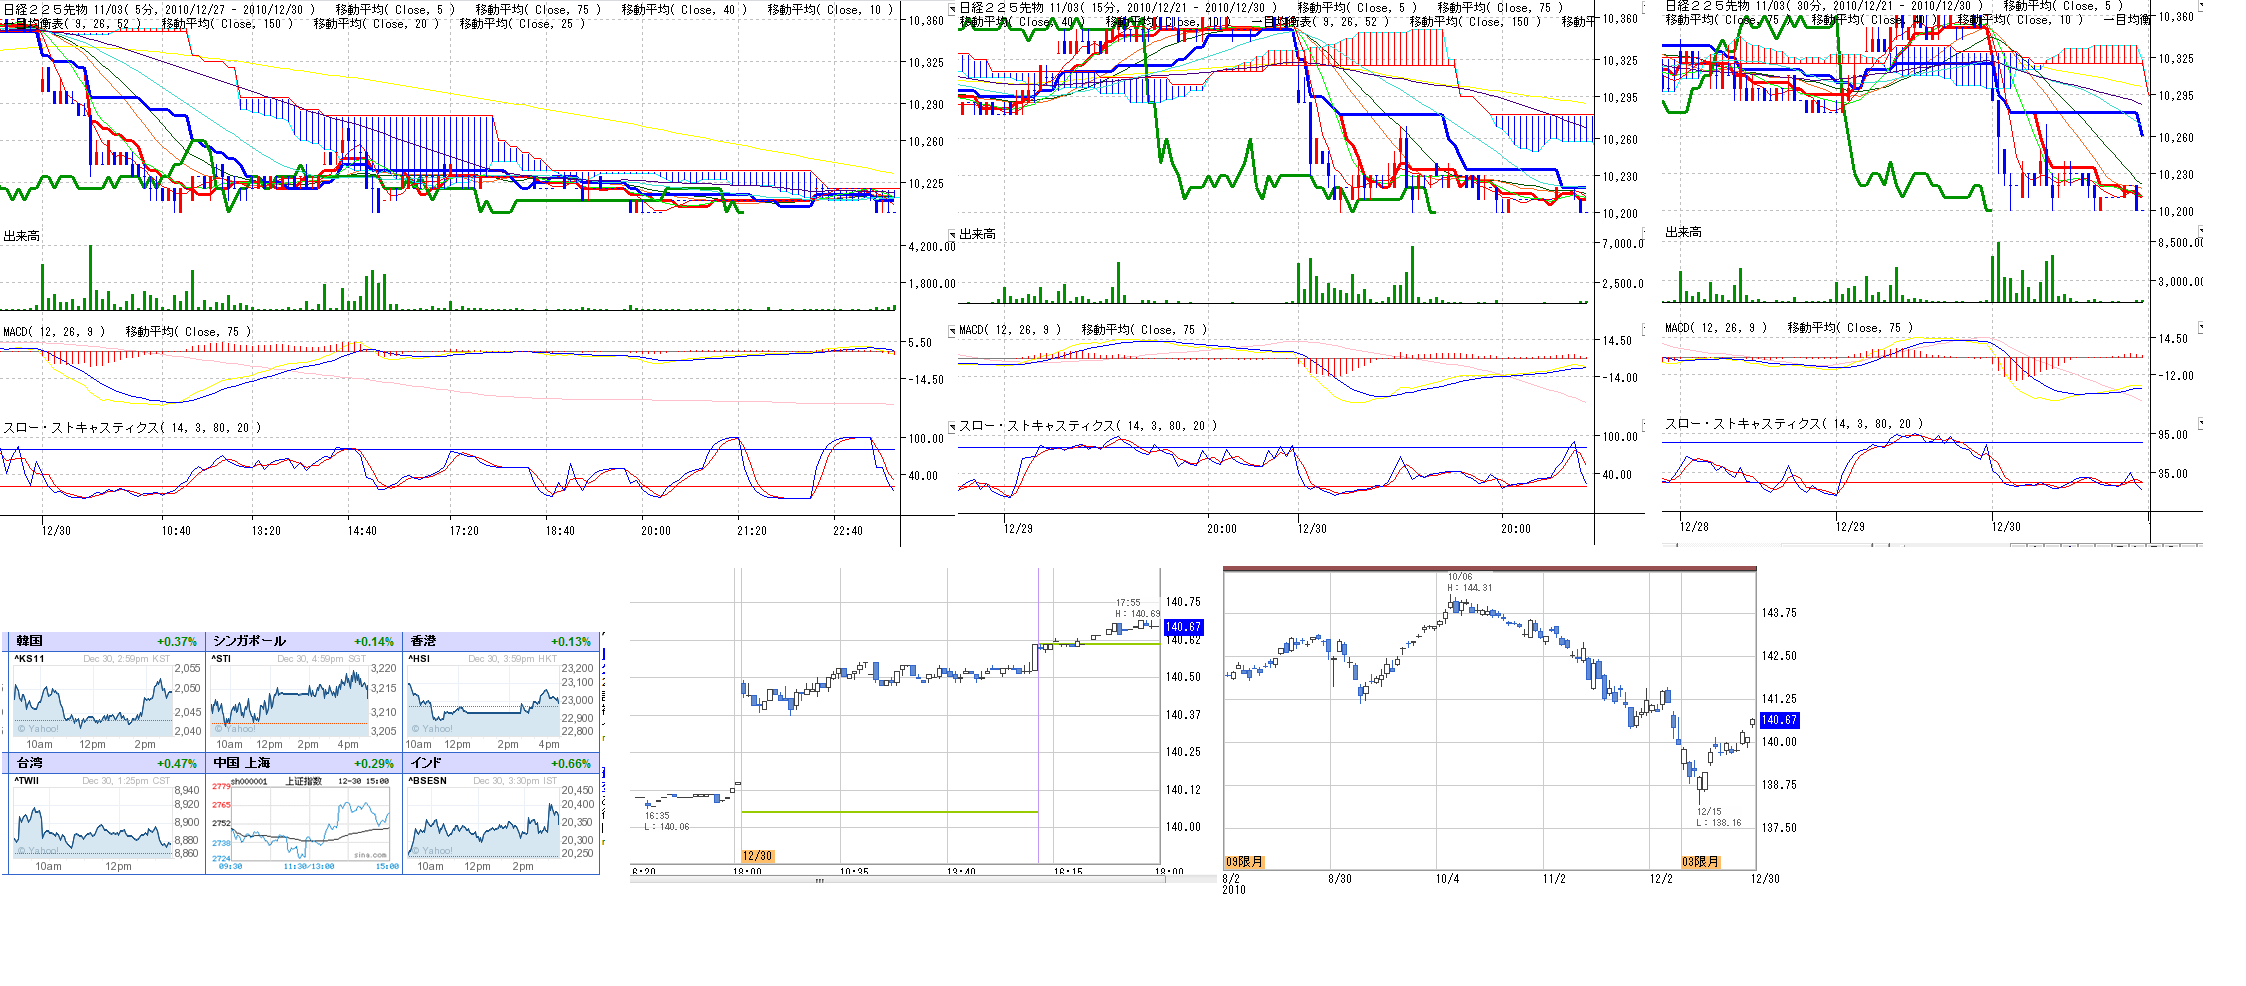Select the 09限月 contract marker
The height and width of the screenshot is (986, 2246).
[1244, 862]
